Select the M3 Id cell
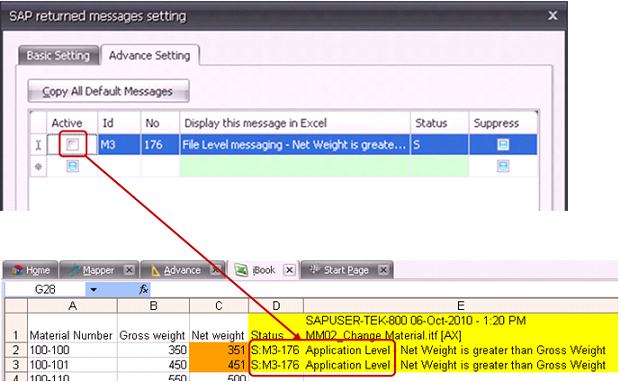The width and height of the screenshot is (620, 382). tap(119, 145)
